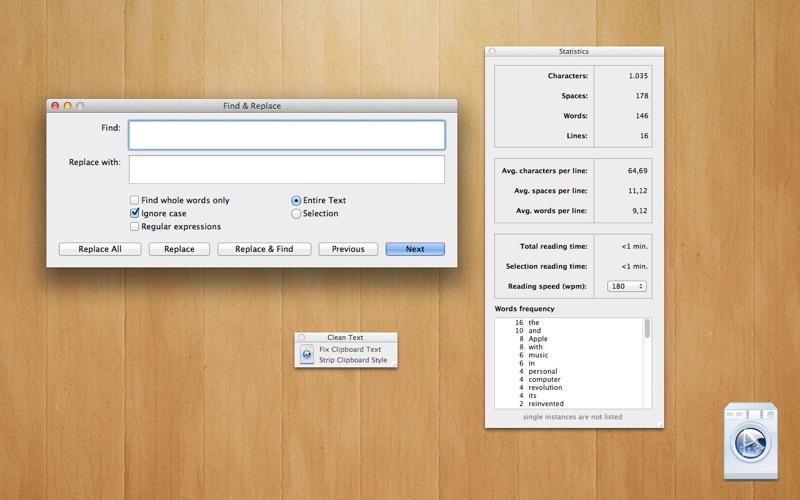Click the washing machine app icon
Screen dimensions: 800x500
[x=751, y=441]
